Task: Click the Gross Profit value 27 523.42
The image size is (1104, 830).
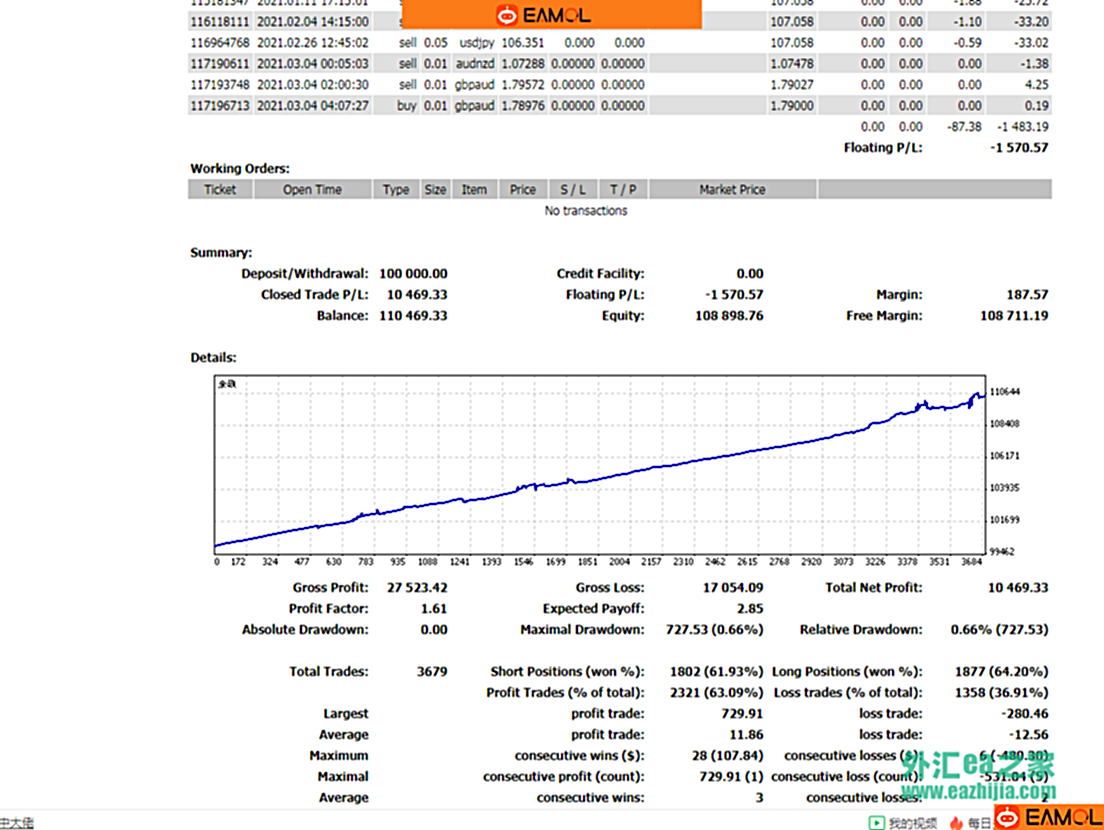Action: 417,588
